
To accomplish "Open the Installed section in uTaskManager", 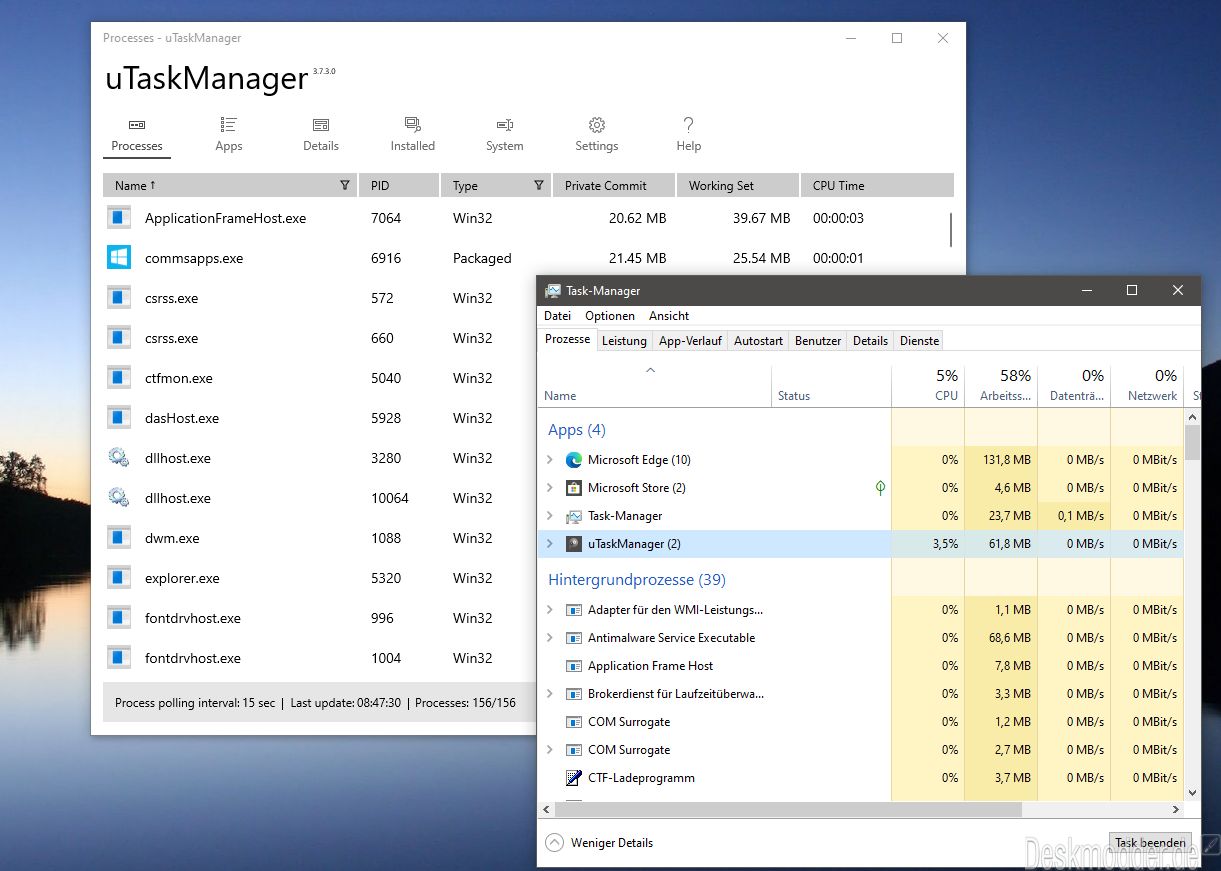I will [413, 135].
